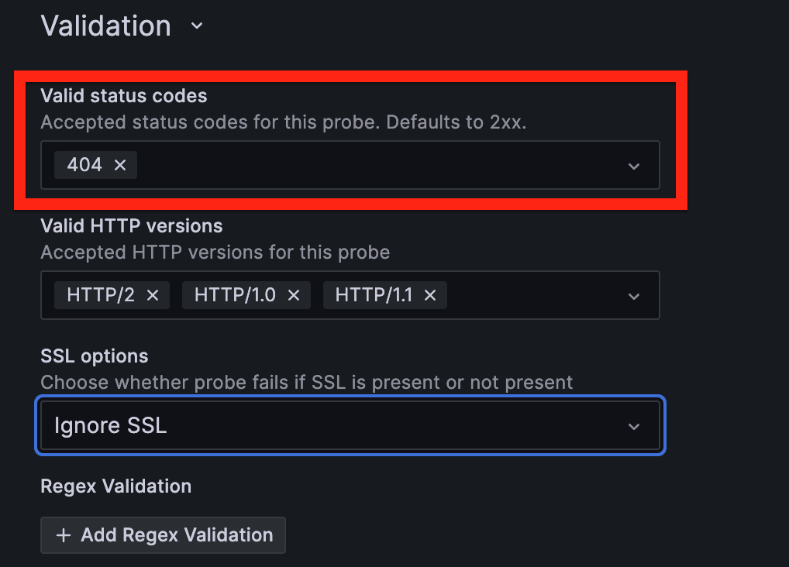789x567 pixels.
Task: Click empty space in HTTP versions field
Action: pyautogui.click(x=533, y=295)
